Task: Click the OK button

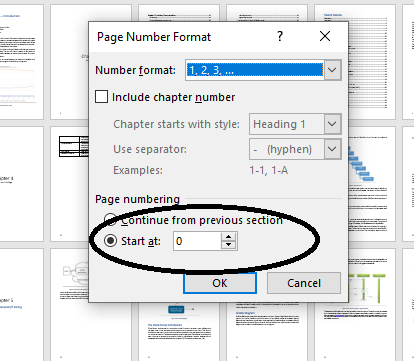Action: 220,283
